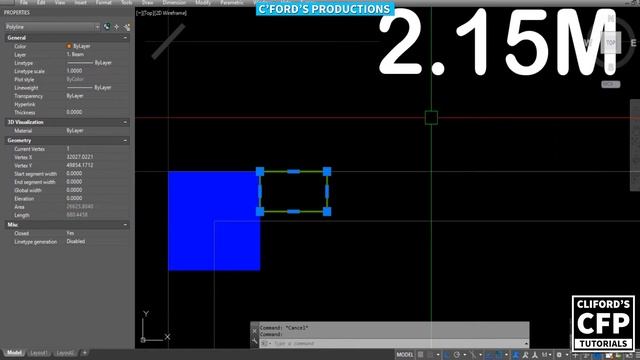Viewport: 640px width, 360px height.
Task: Click the Select Objects icon in Properties
Action: [x=117, y=27]
